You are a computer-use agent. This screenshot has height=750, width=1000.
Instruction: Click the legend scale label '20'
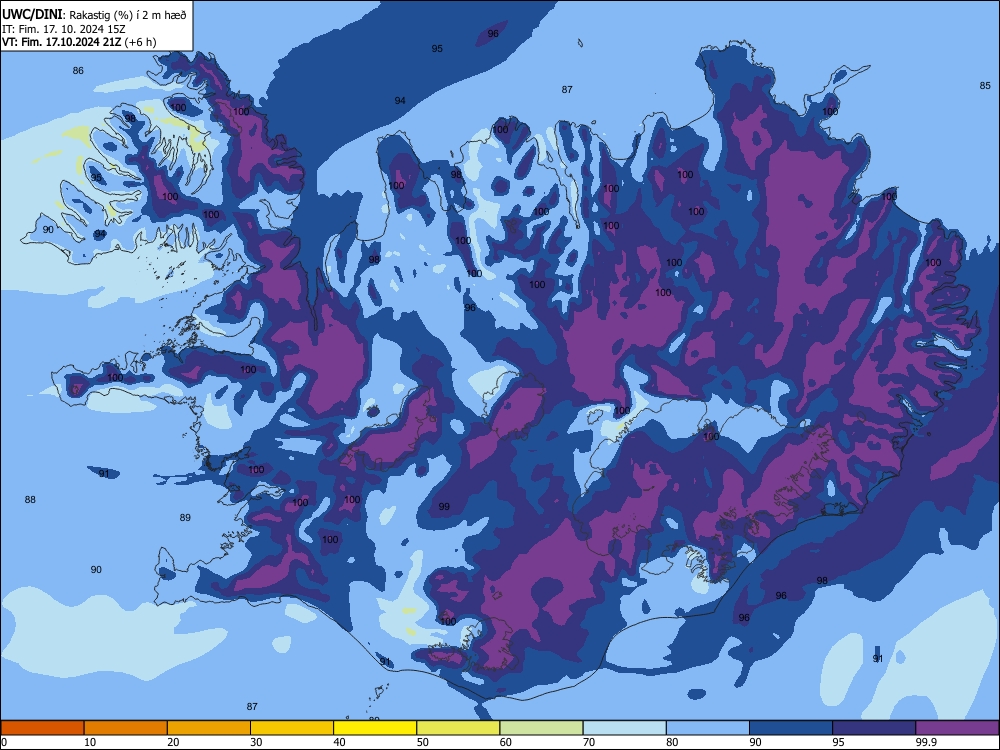(173, 742)
